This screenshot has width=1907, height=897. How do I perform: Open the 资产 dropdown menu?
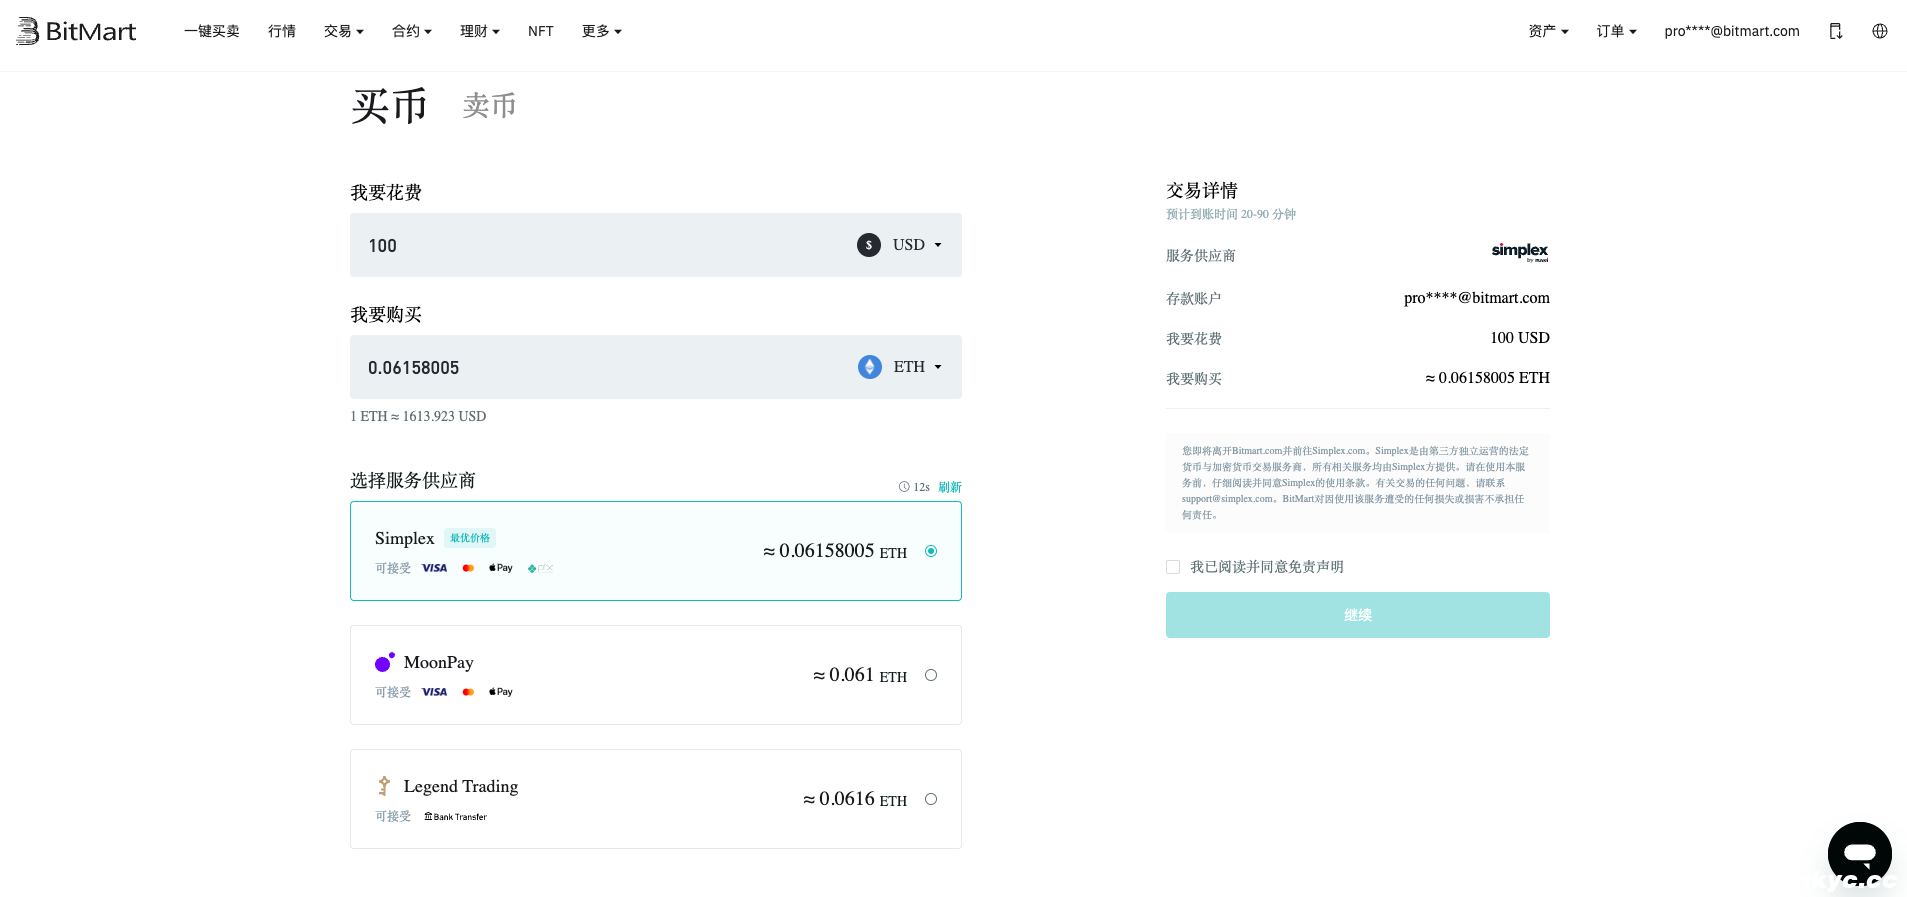tap(1547, 31)
